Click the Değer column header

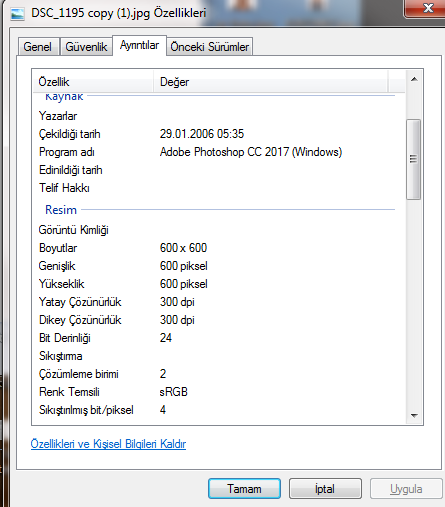271,82
